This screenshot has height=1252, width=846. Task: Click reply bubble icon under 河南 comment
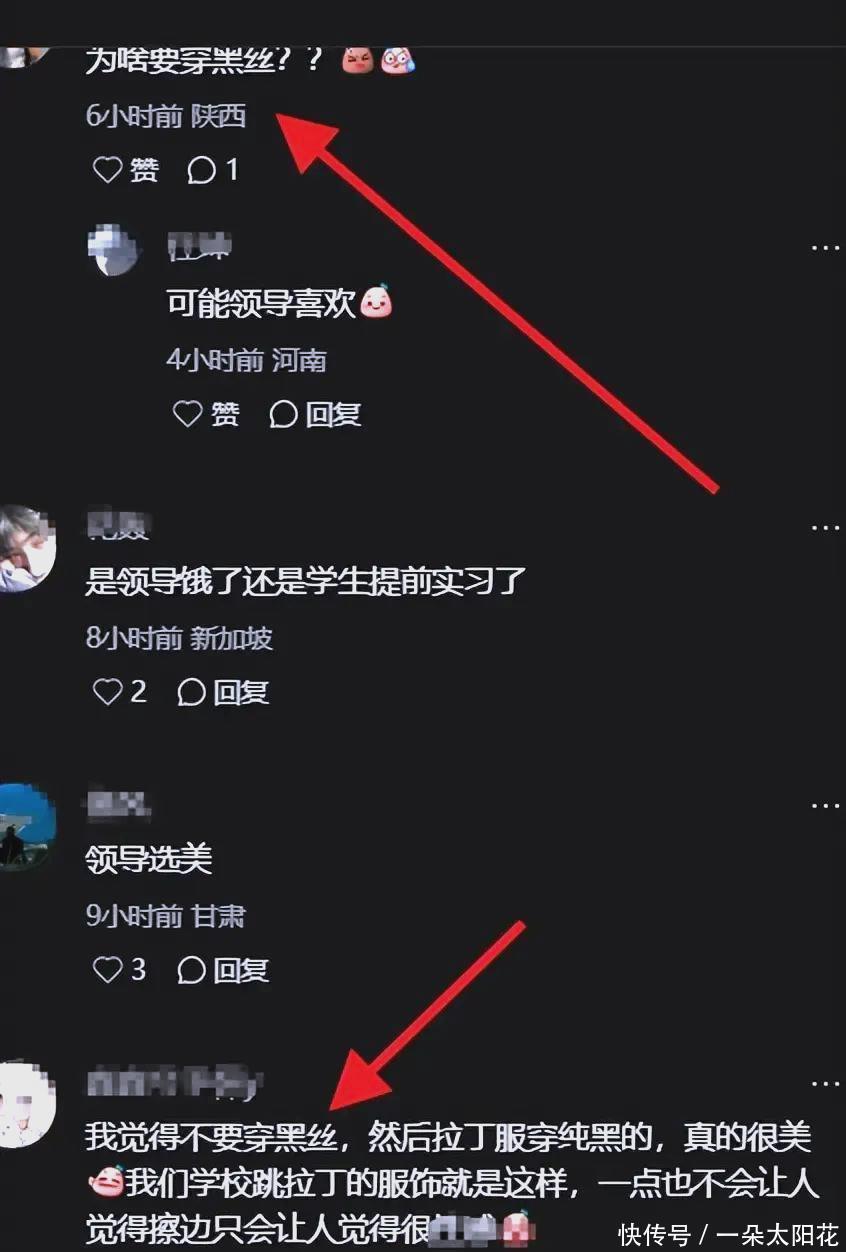[283, 414]
